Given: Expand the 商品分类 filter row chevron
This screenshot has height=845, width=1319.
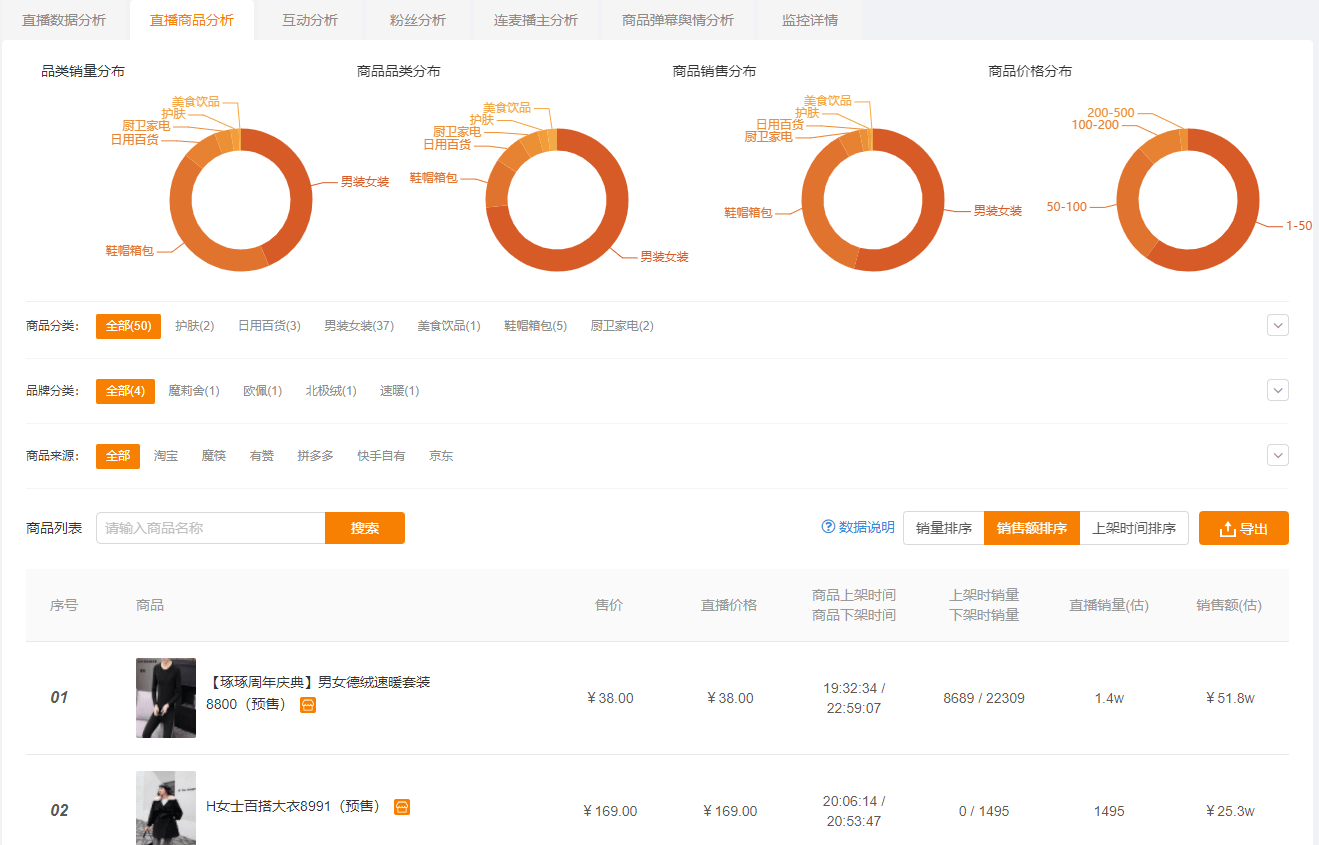Looking at the screenshot, I should click(x=1277, y=325).
